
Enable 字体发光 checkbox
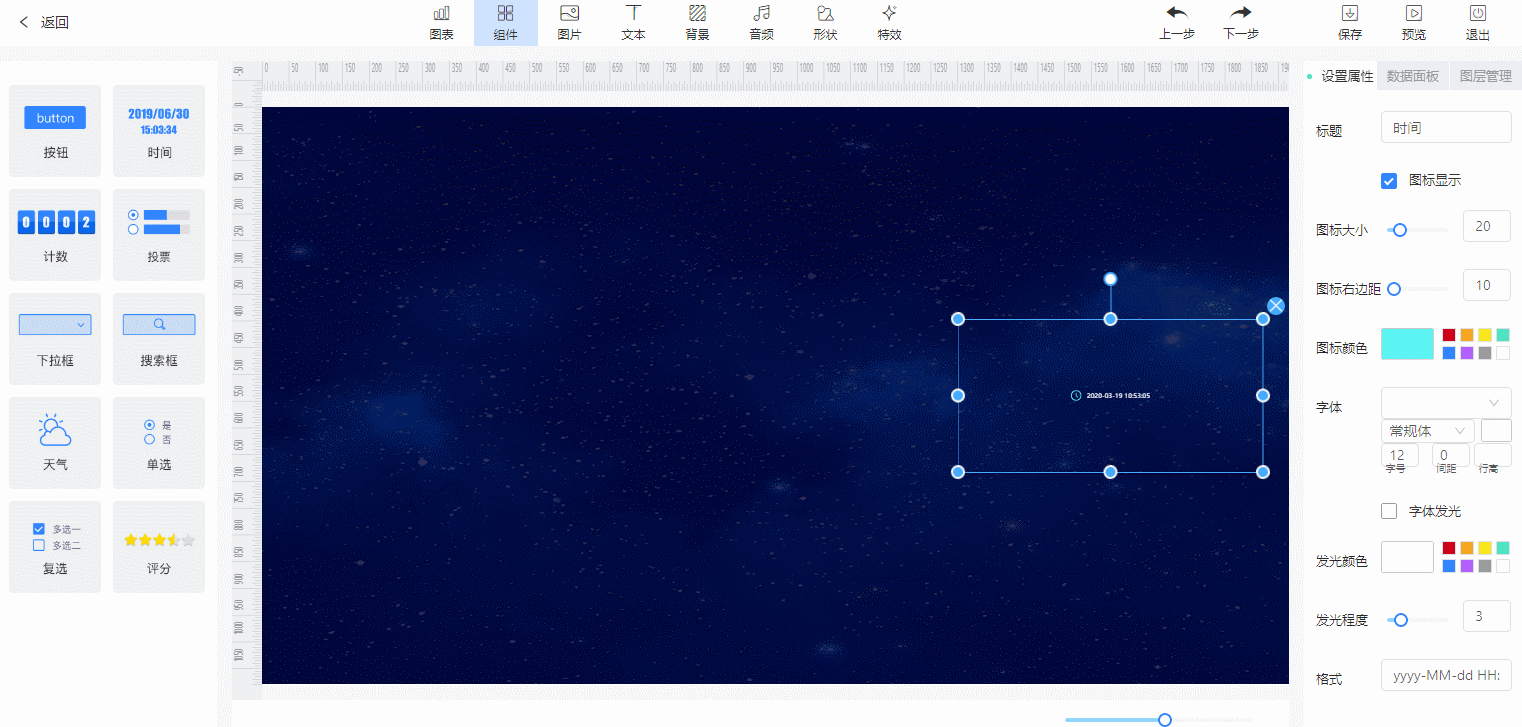click(1389, 511)
